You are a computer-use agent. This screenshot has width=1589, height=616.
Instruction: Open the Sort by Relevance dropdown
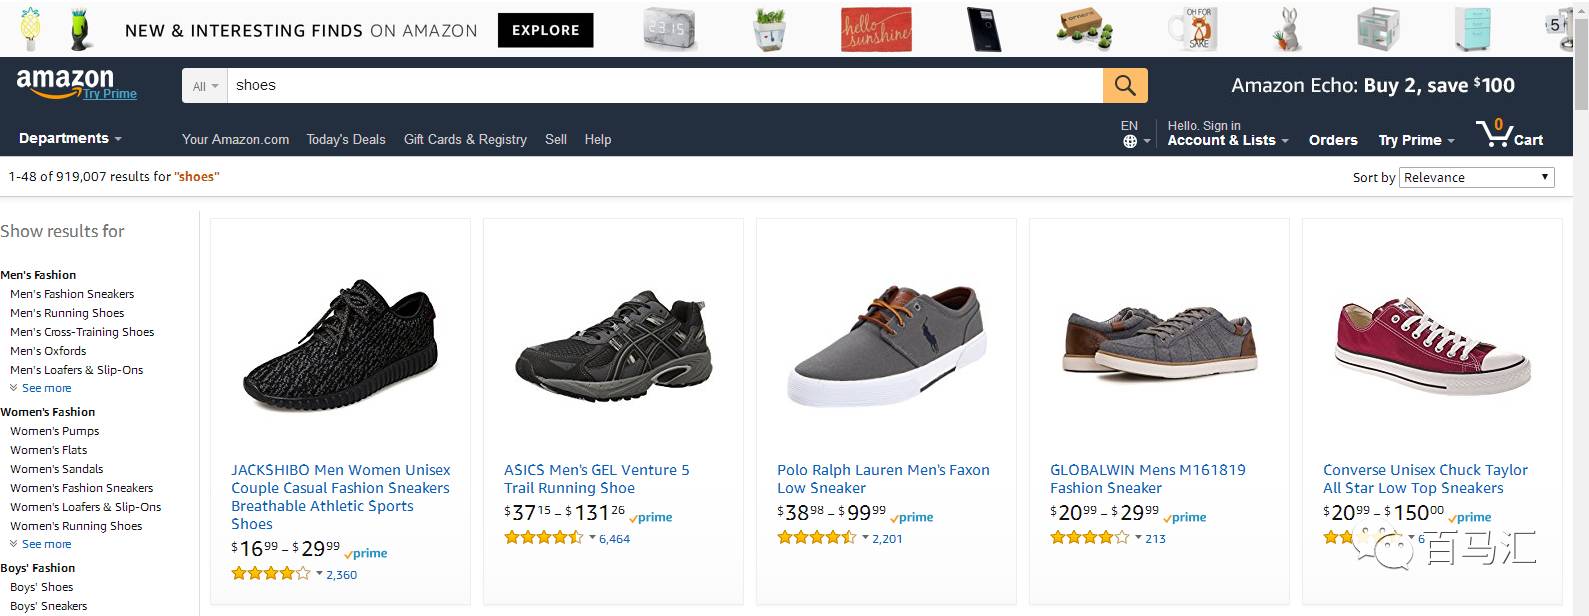point(1476,178)
